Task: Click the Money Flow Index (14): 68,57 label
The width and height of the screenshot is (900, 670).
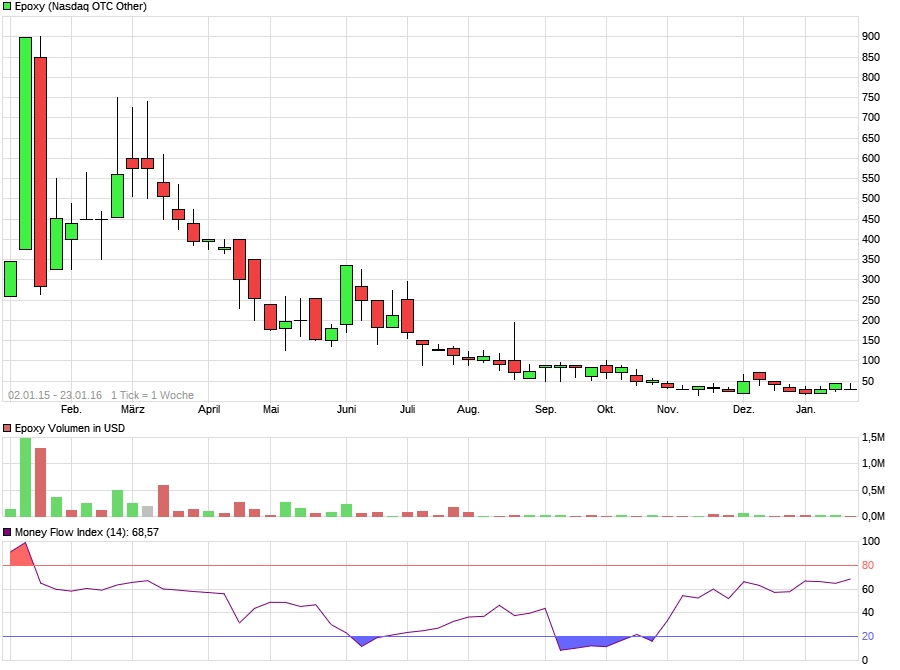Action: coord(87,532)
